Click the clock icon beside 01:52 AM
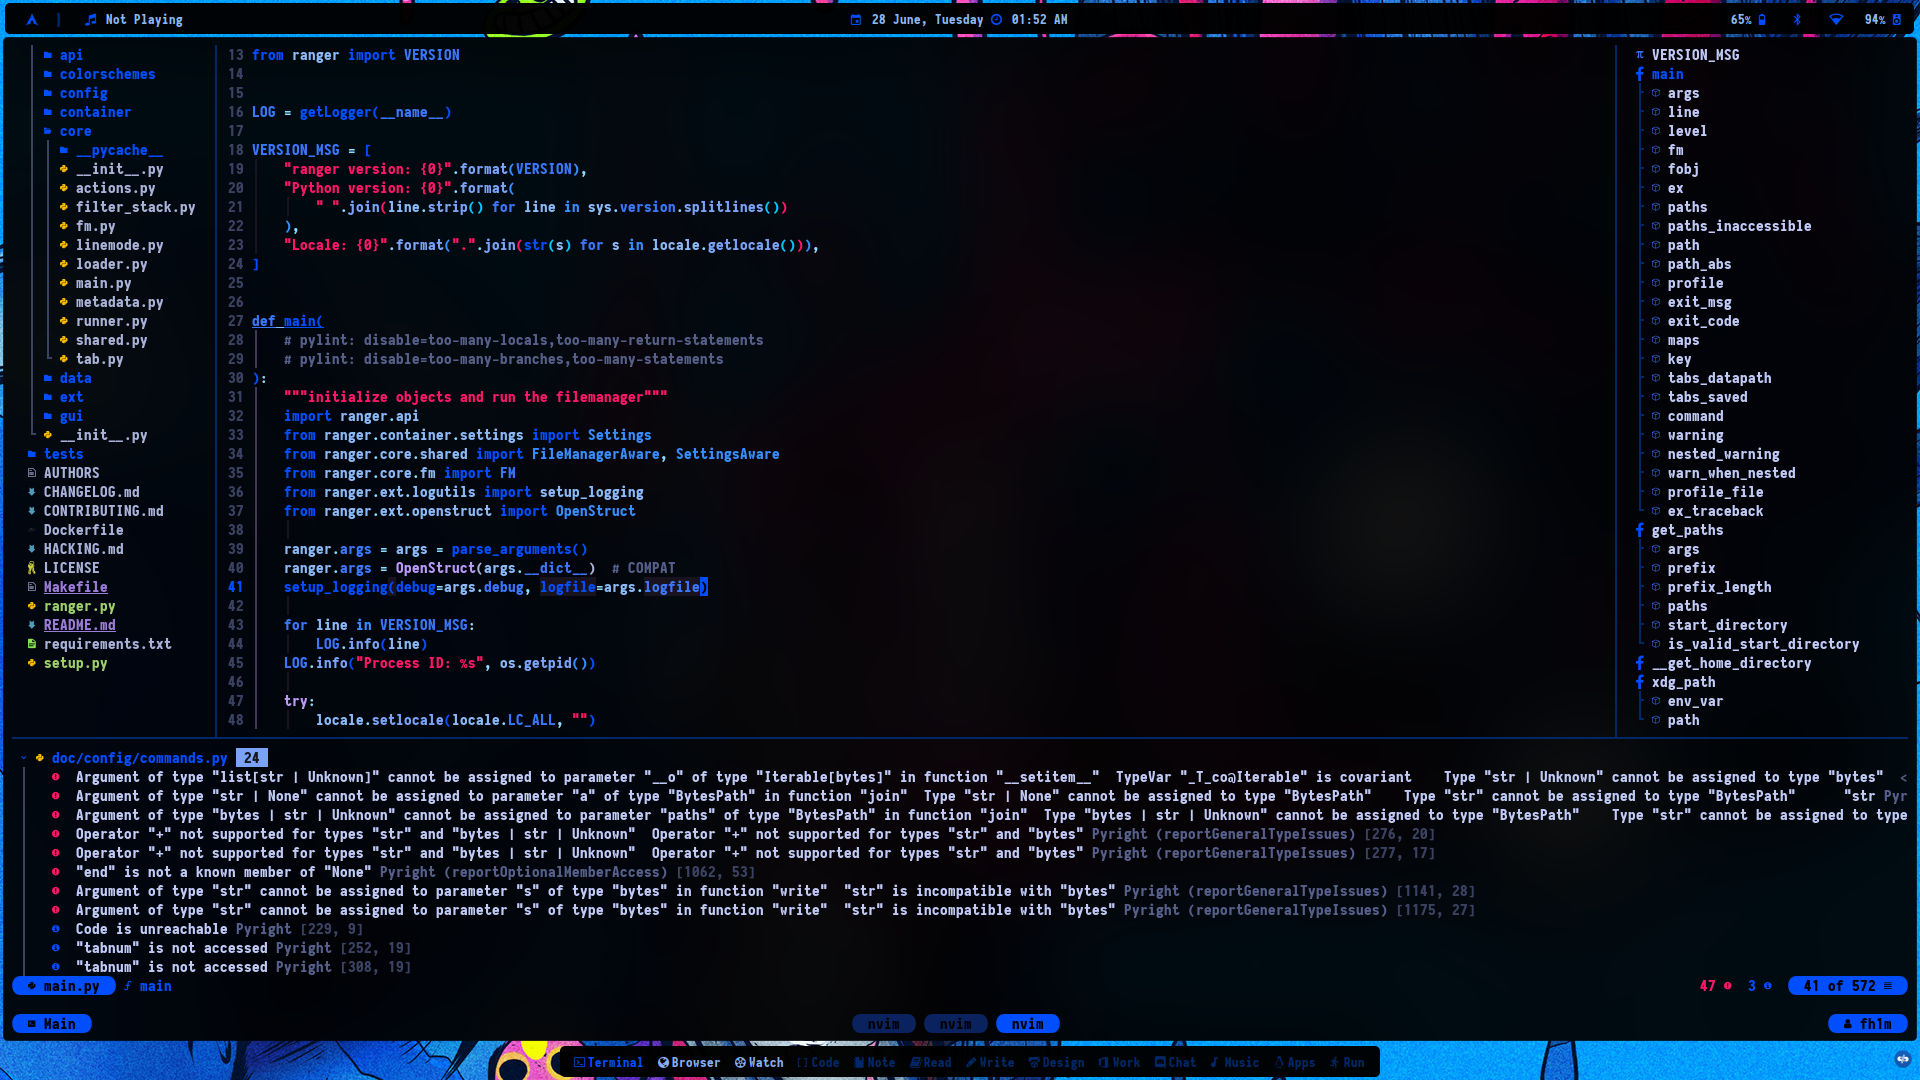Image resolution: width=1920 pixels, height=1080 pixels. click(x=997, y=19)
